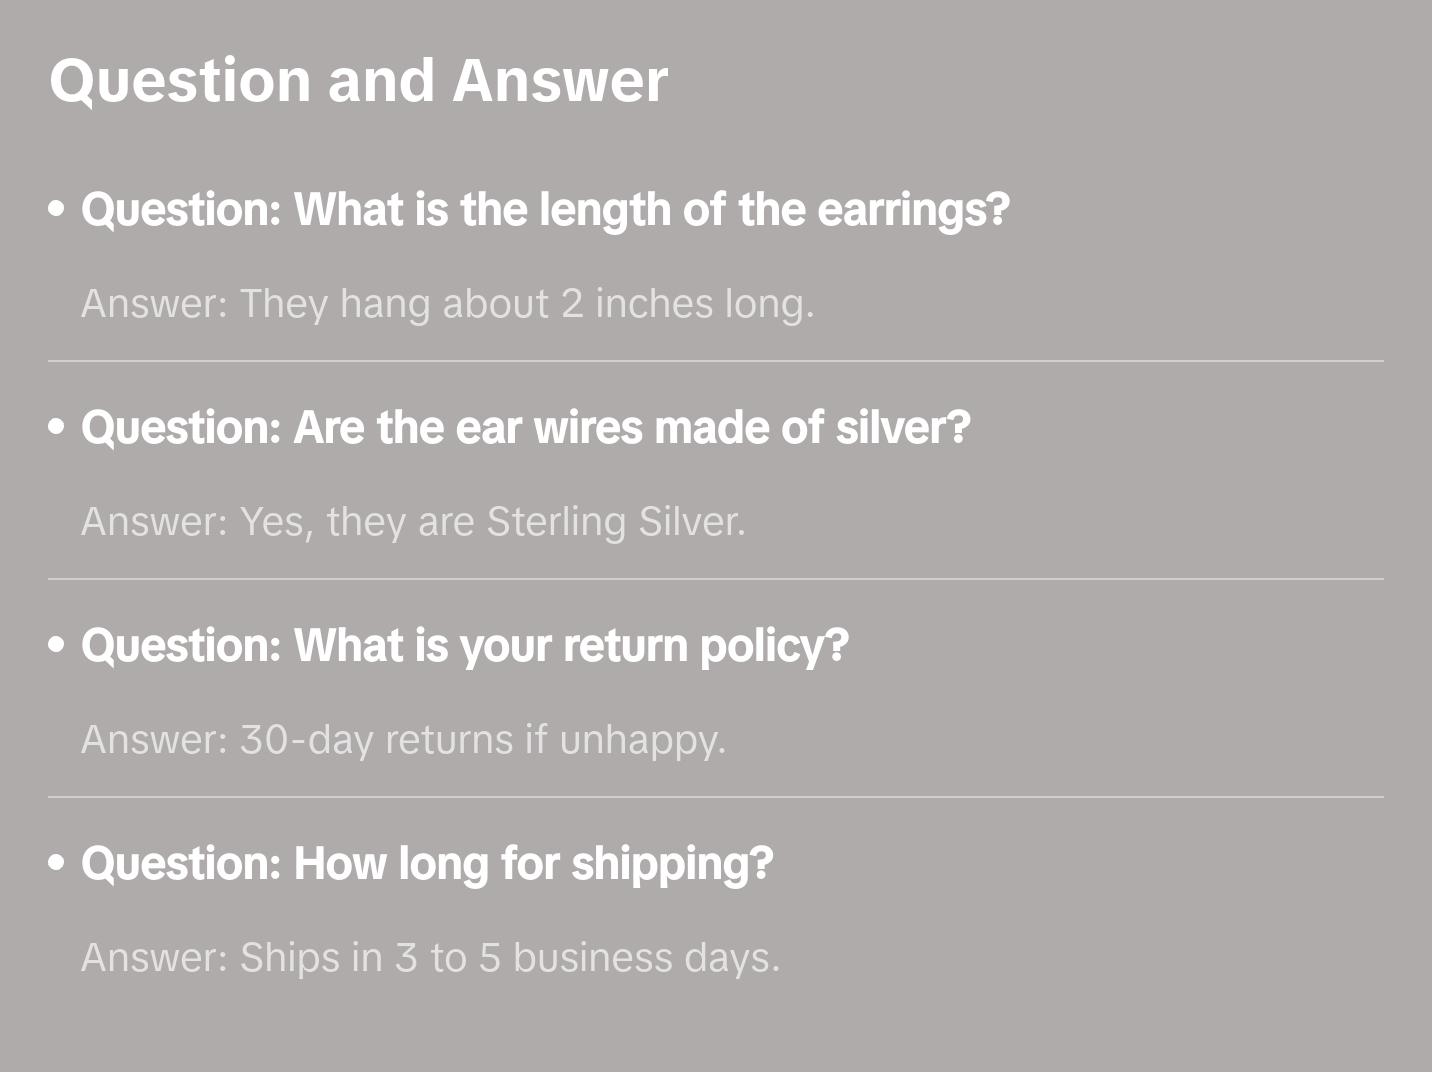Open the return policy question
1432x1072 pixels.
tap(465, 646)
